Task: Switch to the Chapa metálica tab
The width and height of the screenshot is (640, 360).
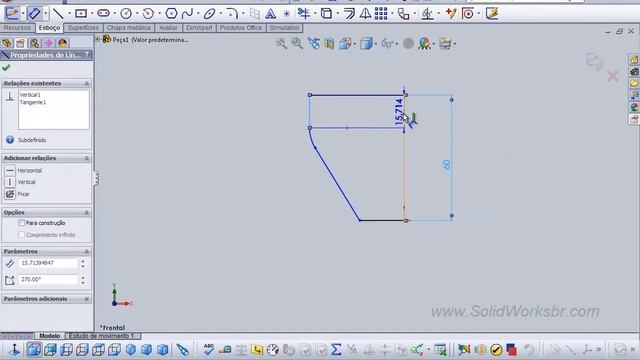Action: tap(129, 28)
